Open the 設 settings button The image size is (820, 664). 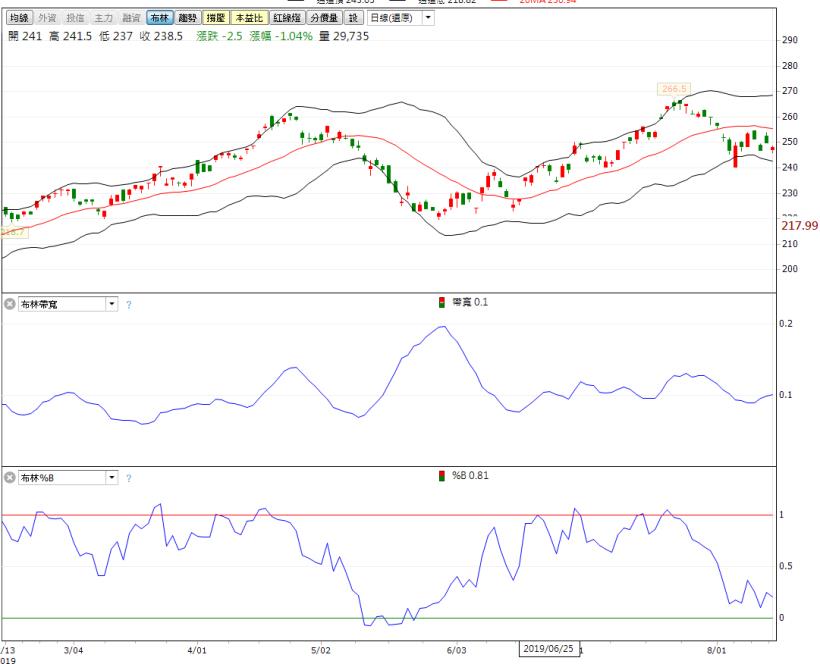click(x=354, y=18)
